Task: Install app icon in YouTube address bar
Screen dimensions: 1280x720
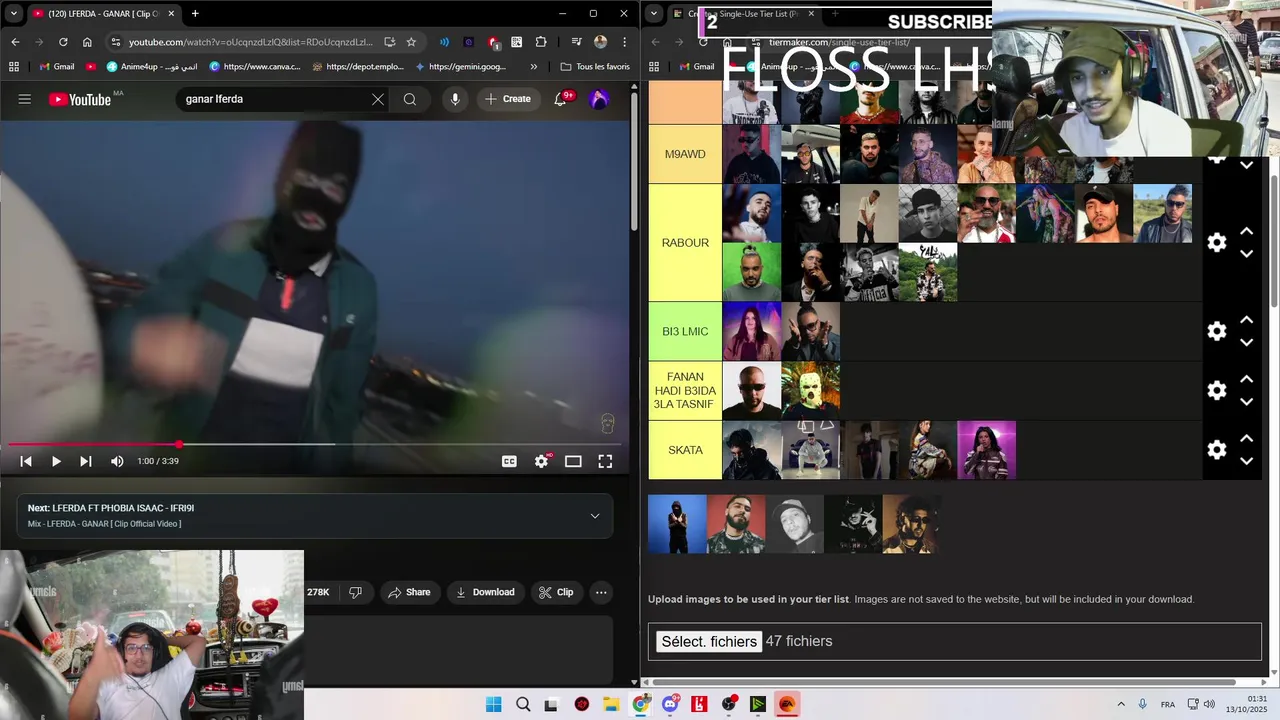Action: click(389, 42)
